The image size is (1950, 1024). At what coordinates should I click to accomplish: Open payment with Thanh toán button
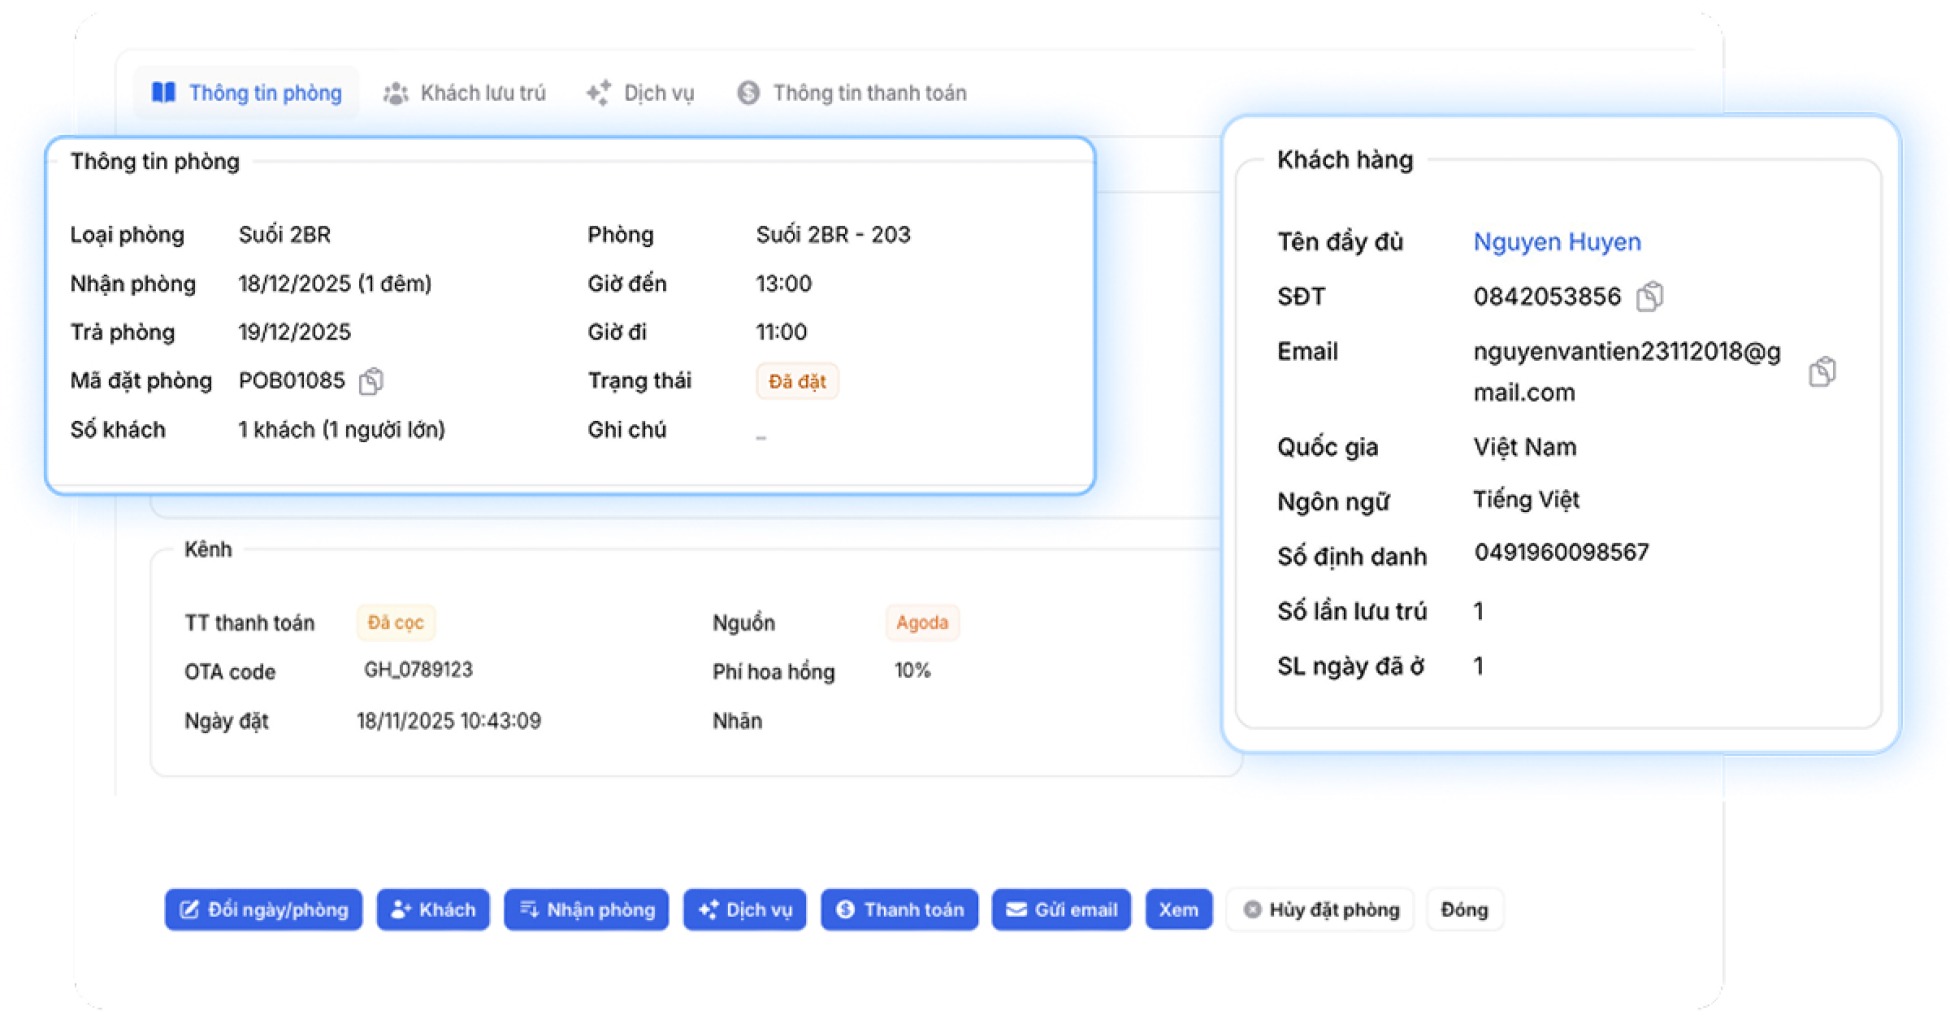coord(899,910)
